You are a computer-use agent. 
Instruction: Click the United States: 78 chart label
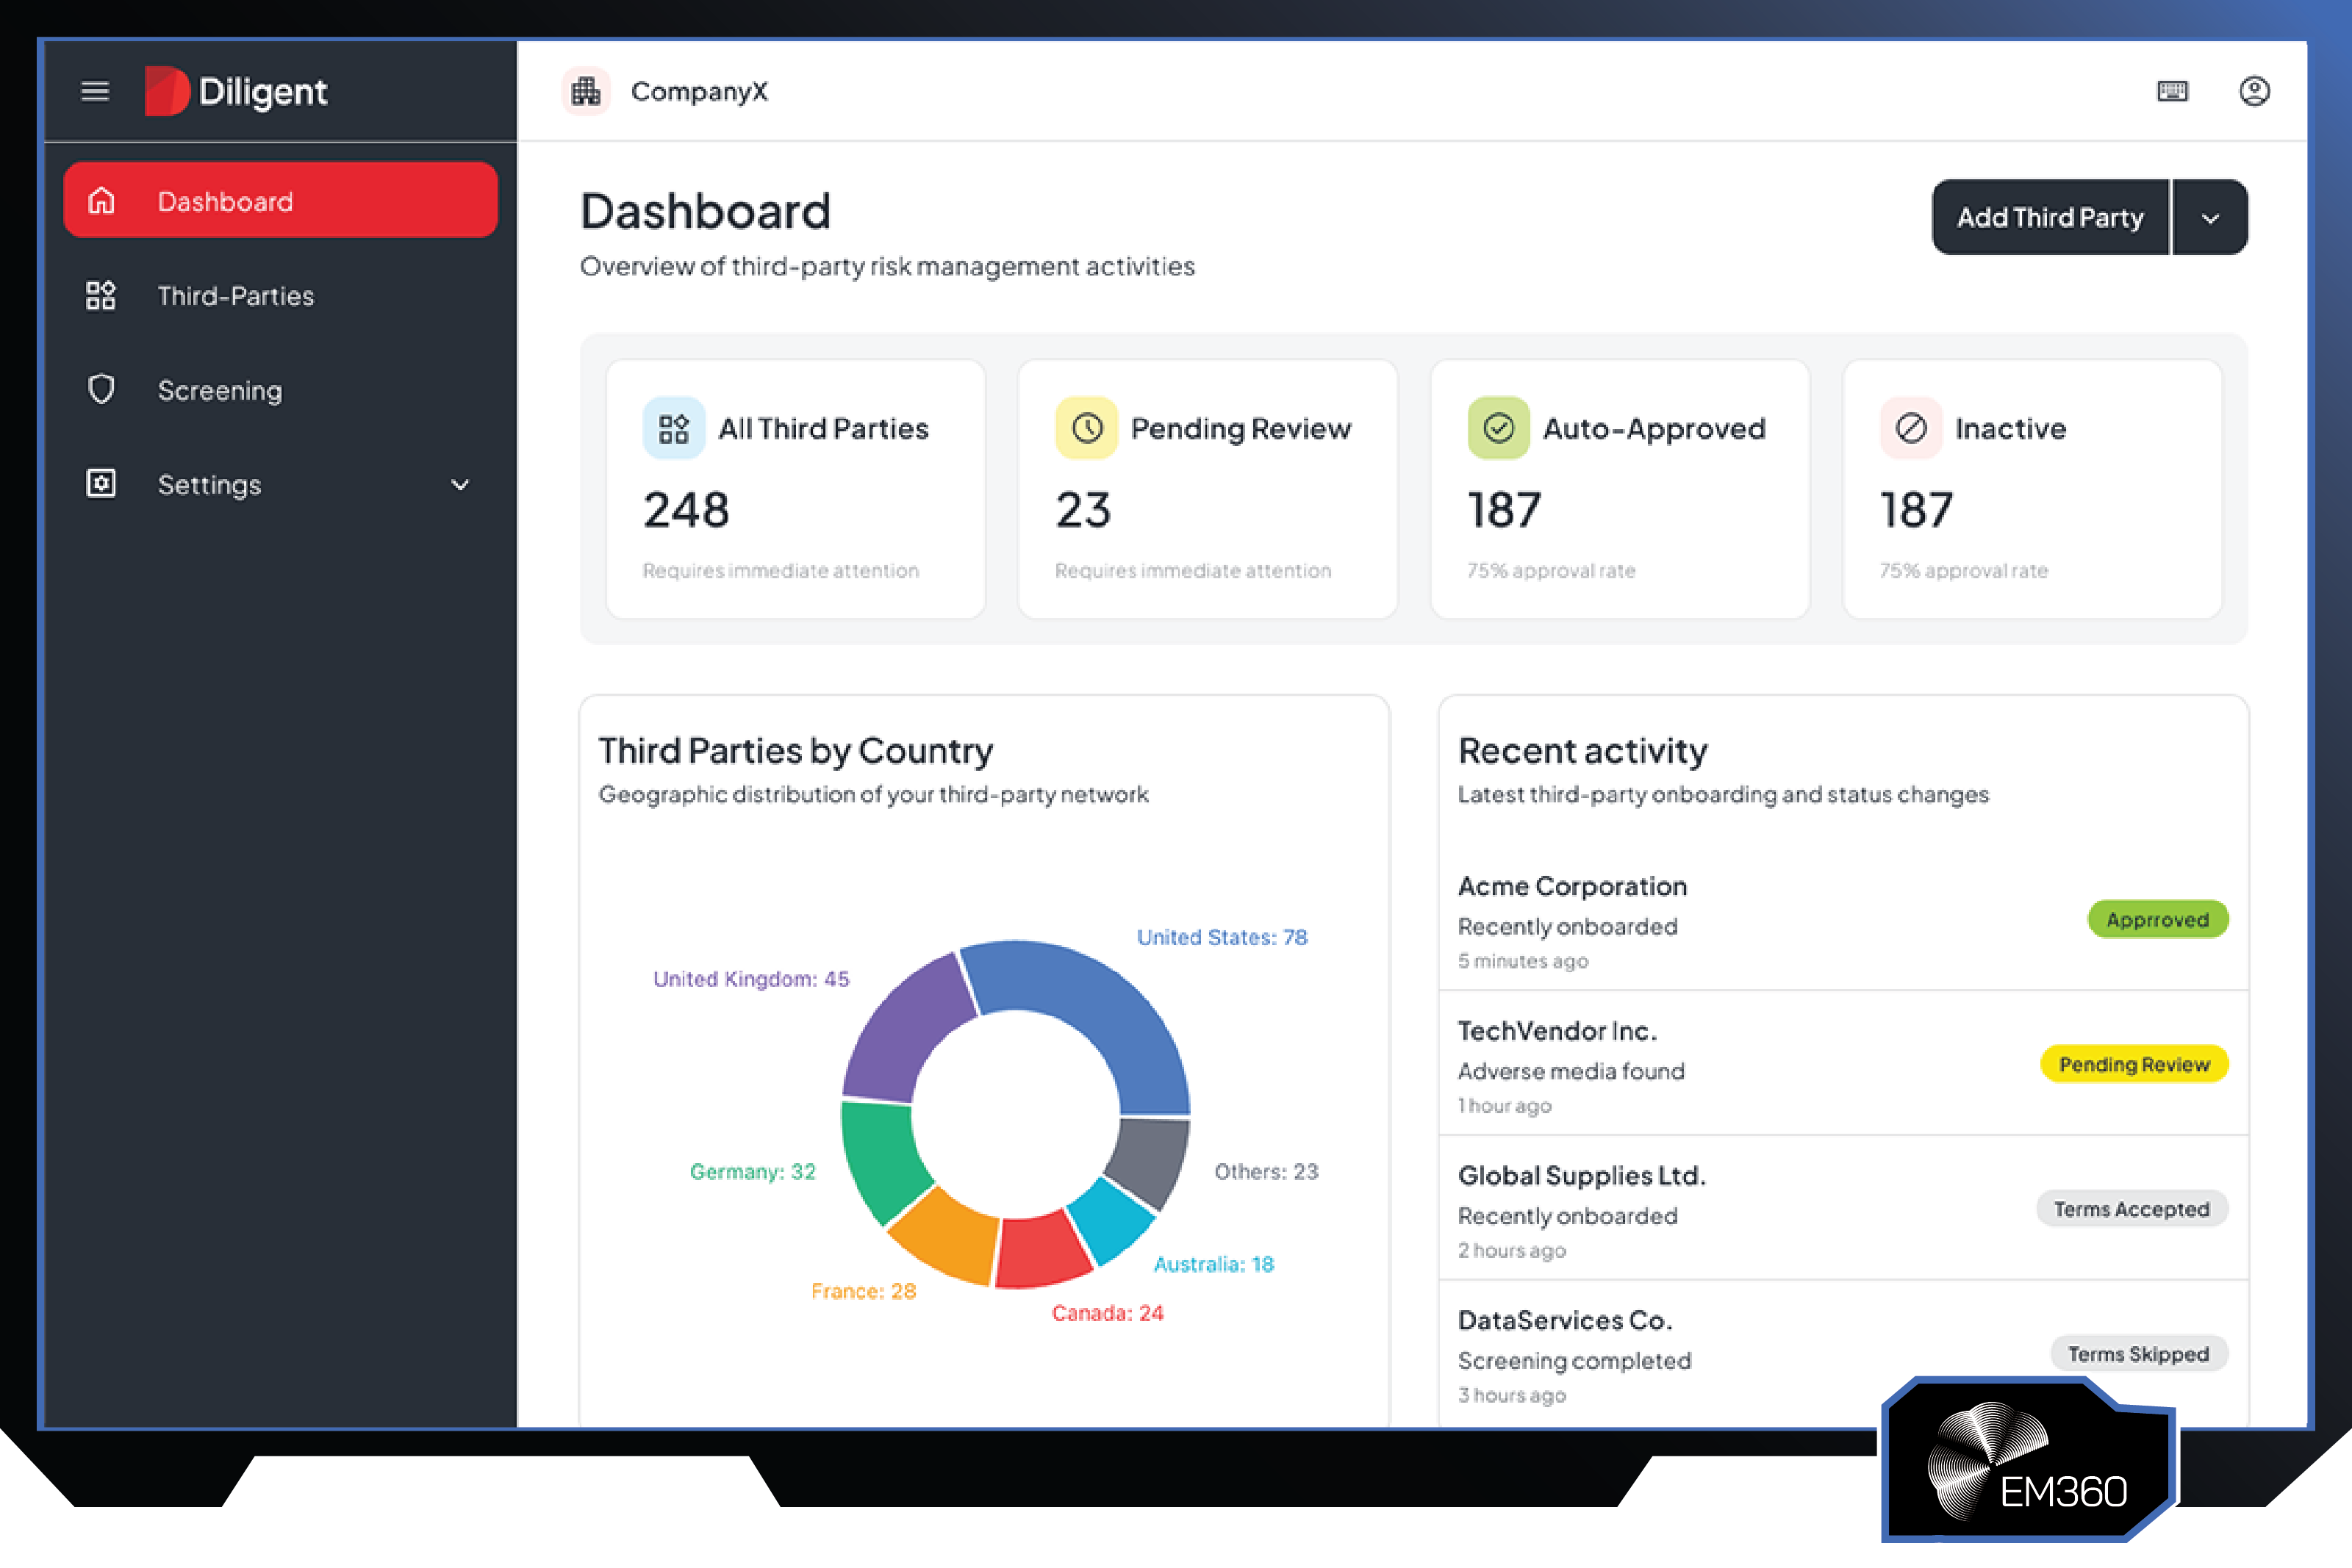(1222, 937)
